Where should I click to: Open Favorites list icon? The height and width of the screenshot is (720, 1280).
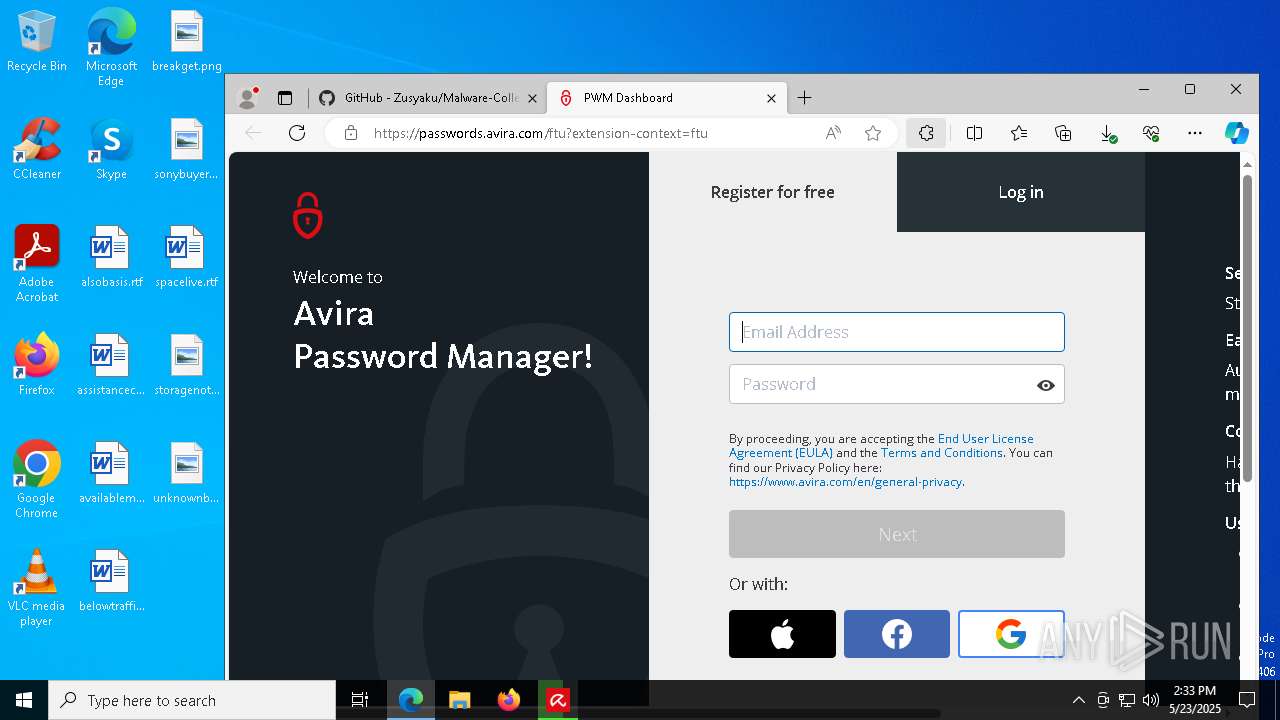pos(1019,133)
